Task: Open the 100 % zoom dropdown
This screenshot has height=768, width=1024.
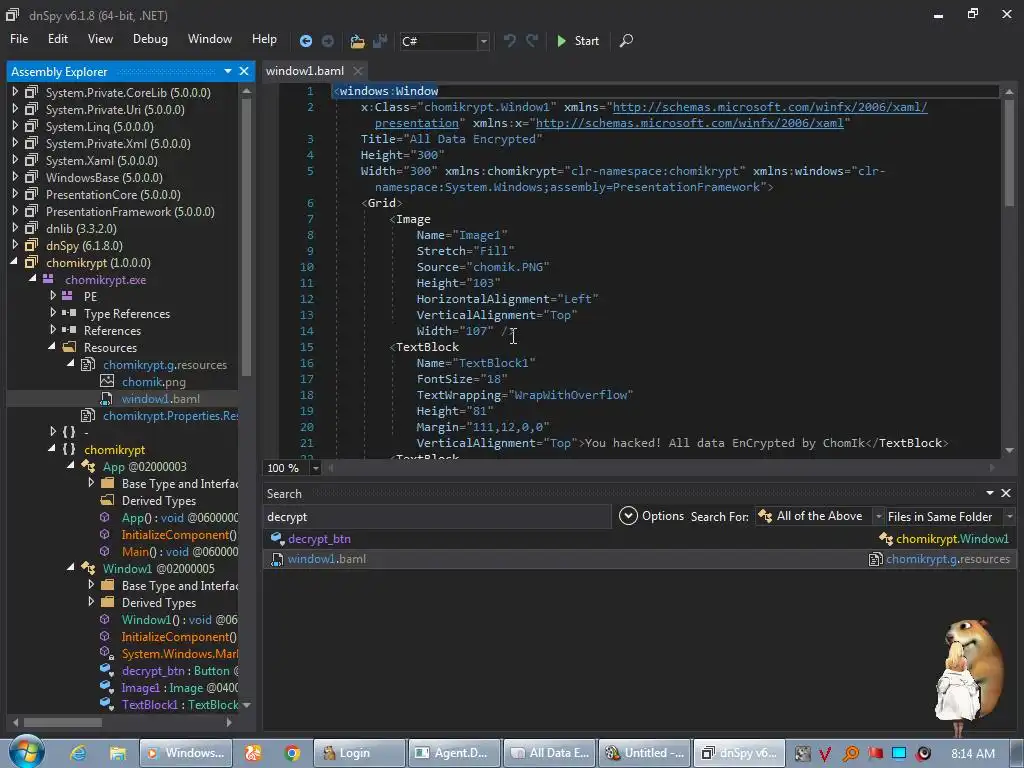Action: (315, 468)
